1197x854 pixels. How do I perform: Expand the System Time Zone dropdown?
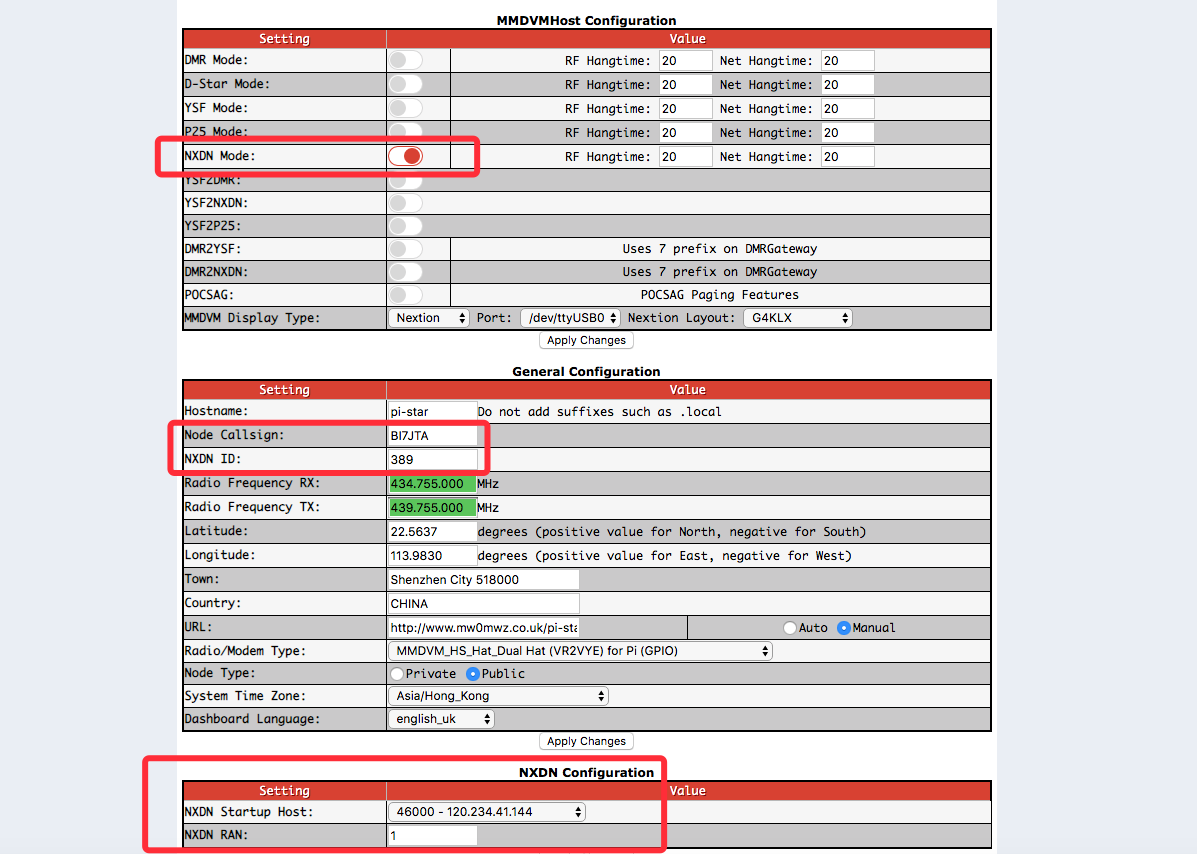pyautogui.click(x=498, y=696)
